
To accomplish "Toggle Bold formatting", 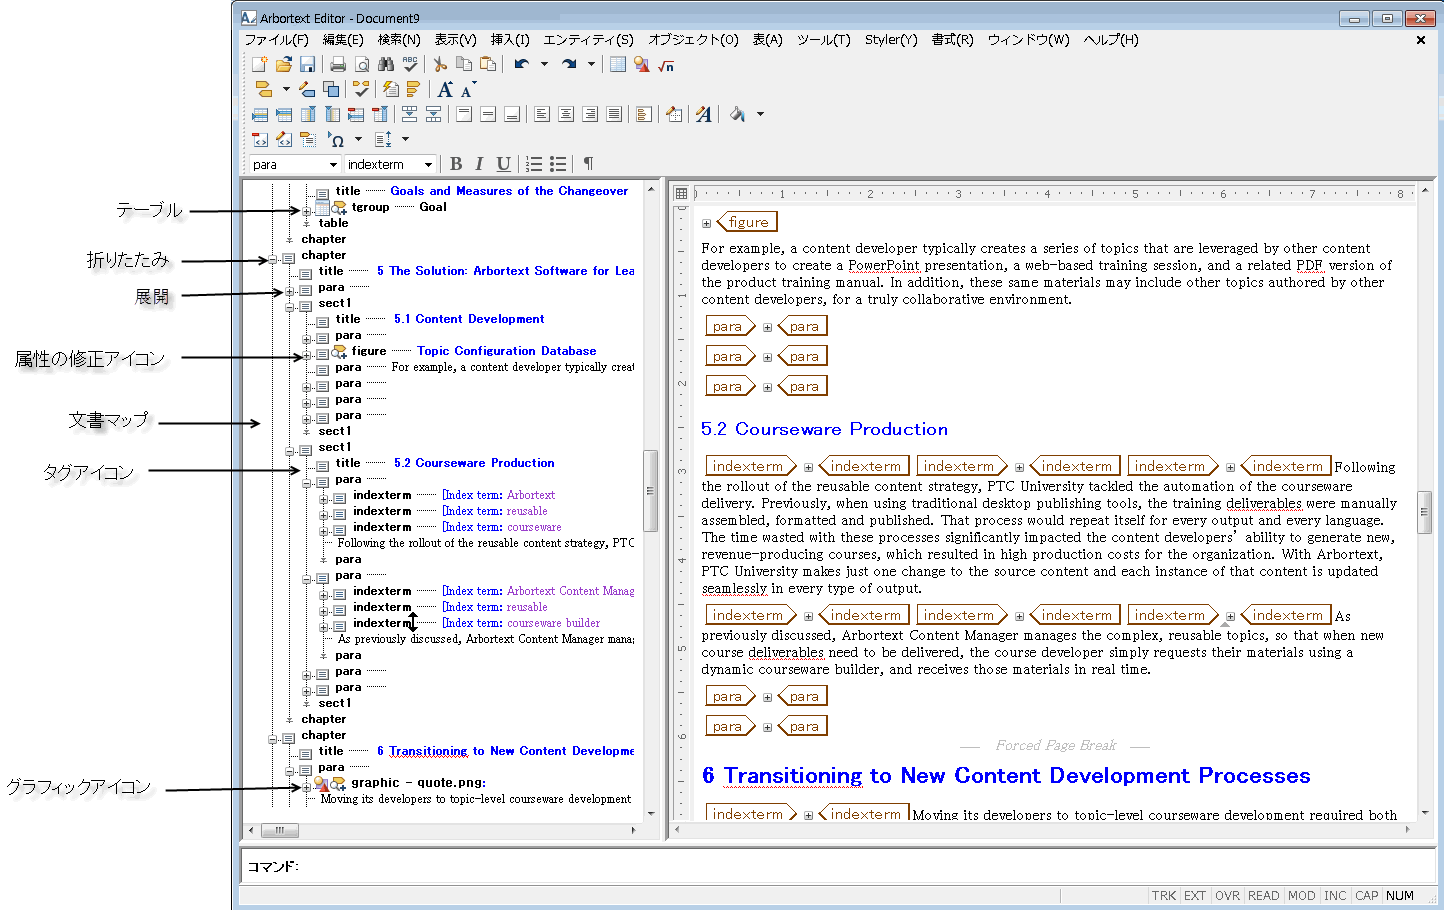I will (x=456, y=164).
